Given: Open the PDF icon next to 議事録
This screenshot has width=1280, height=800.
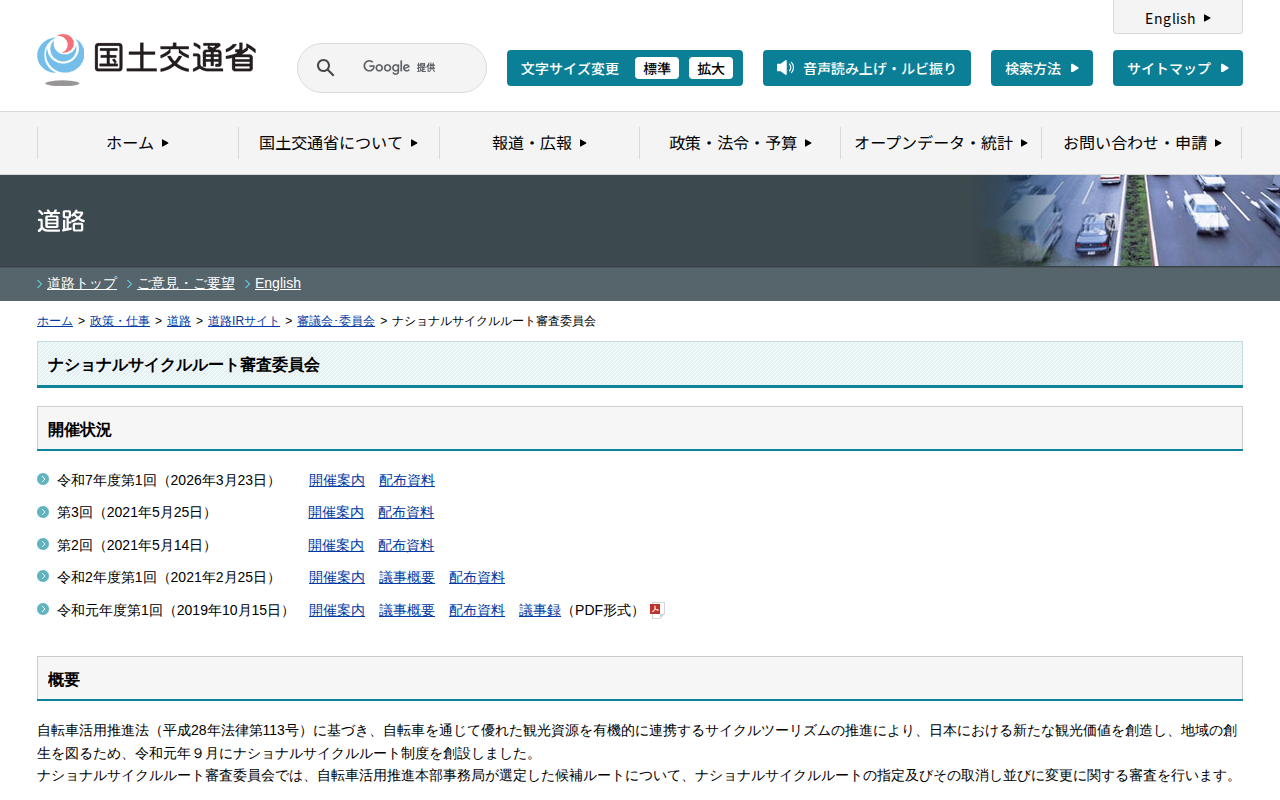Looking at the screenshot, I should [x=657, y=611].
